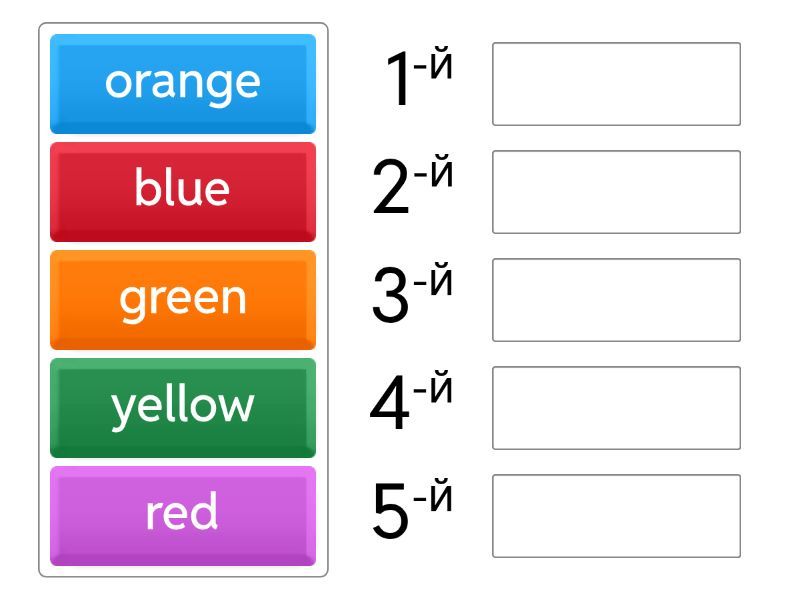
Task: Select the yellow word tile
Action: [x=182, y=407]
